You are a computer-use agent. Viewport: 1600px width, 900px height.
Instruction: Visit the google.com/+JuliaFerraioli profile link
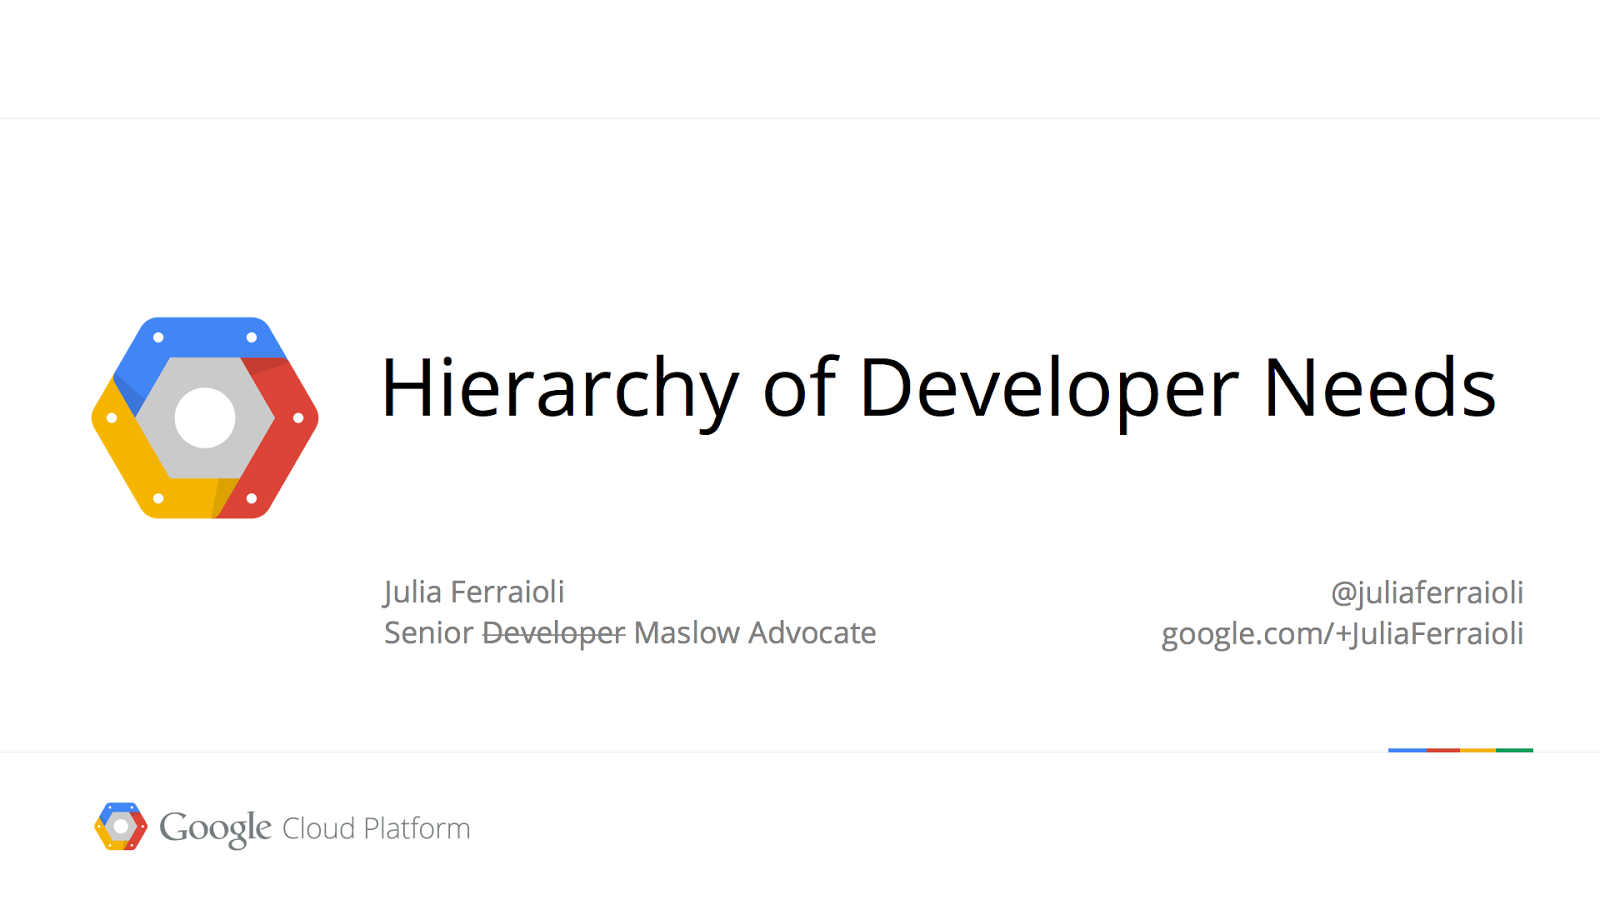tap(1342, 634)
